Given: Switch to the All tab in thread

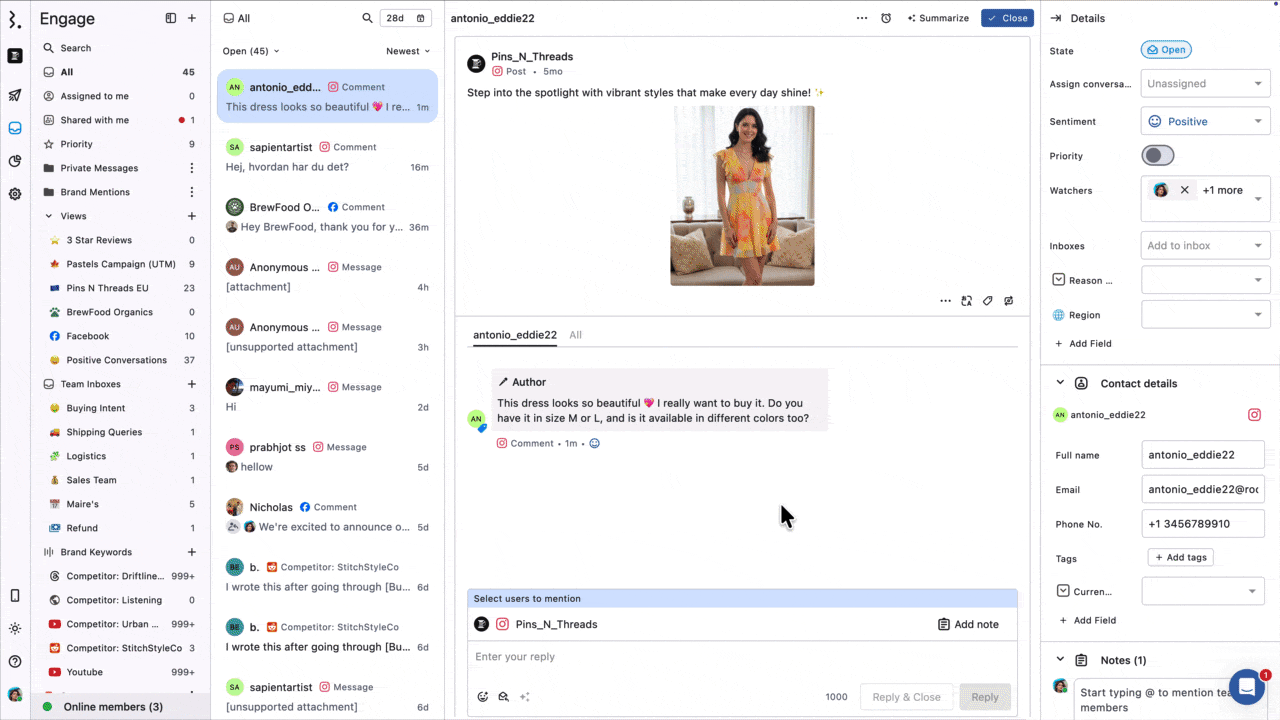Looking at the screenshot, I should point(575,335).
